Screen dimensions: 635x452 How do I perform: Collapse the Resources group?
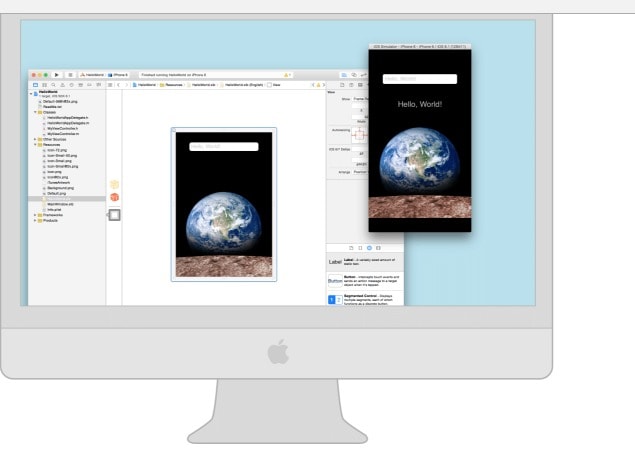coord(35,145)
